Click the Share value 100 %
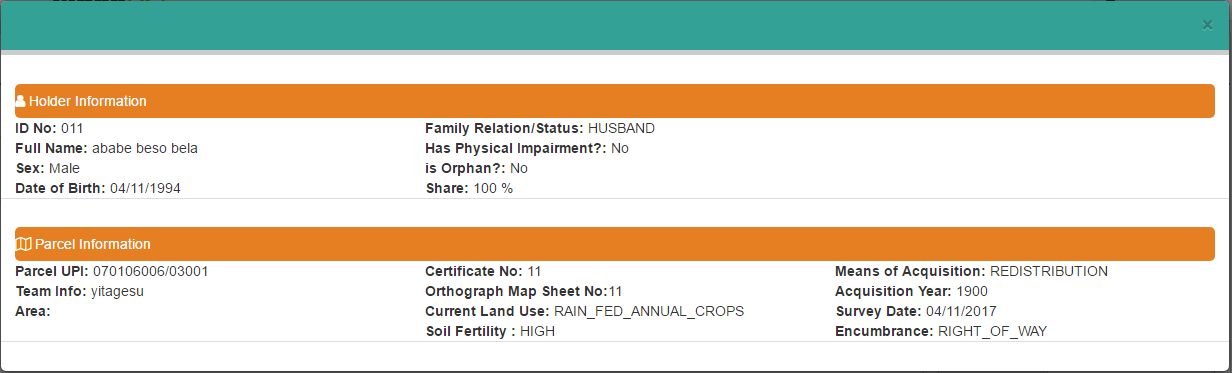Image resolution: width=1232 pixels, height=373 pixels. pos(493,188)
